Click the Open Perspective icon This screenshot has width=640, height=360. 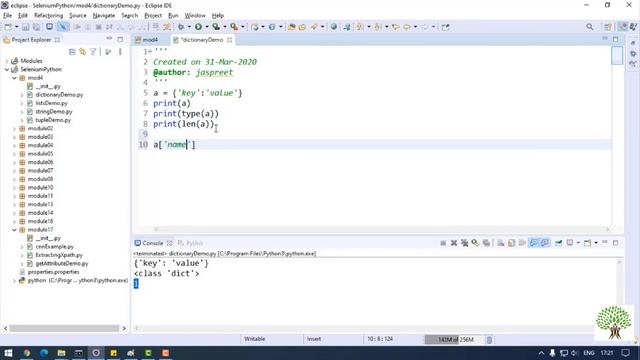(608, 27)
